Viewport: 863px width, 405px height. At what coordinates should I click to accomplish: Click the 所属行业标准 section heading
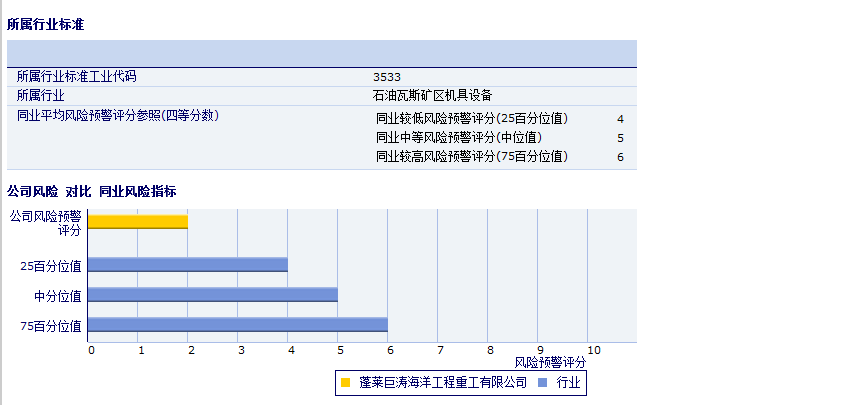coord(45,24)
